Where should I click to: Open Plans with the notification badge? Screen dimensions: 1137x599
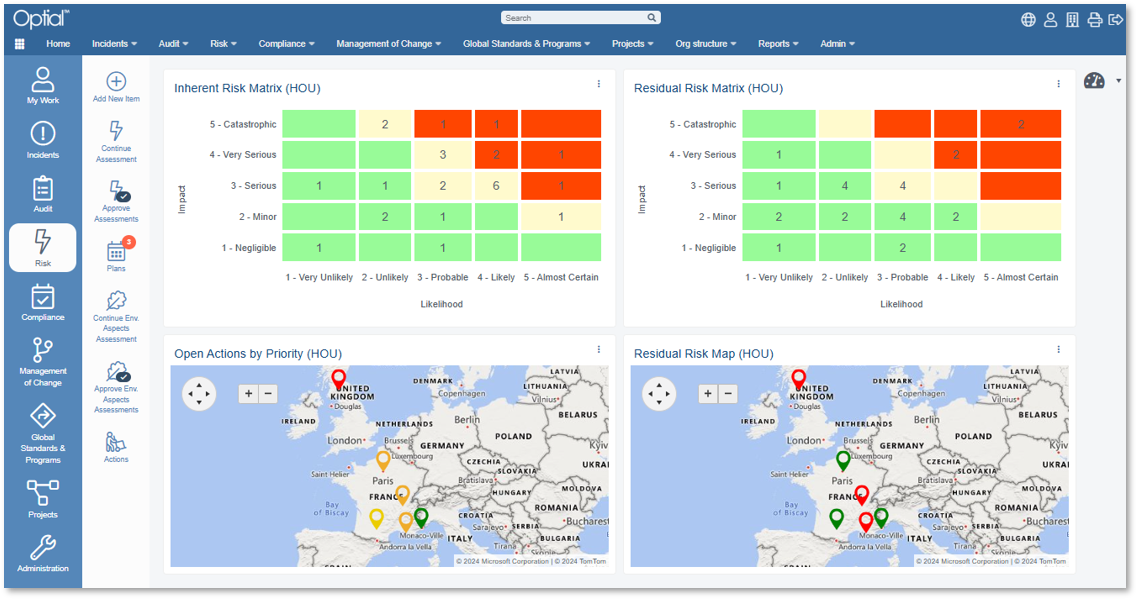point(115,252)
